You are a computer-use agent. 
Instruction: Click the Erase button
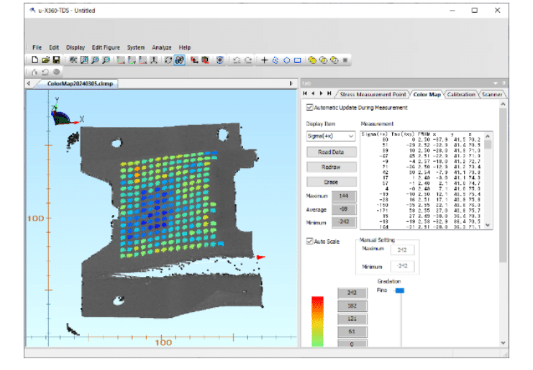(331, 182)
